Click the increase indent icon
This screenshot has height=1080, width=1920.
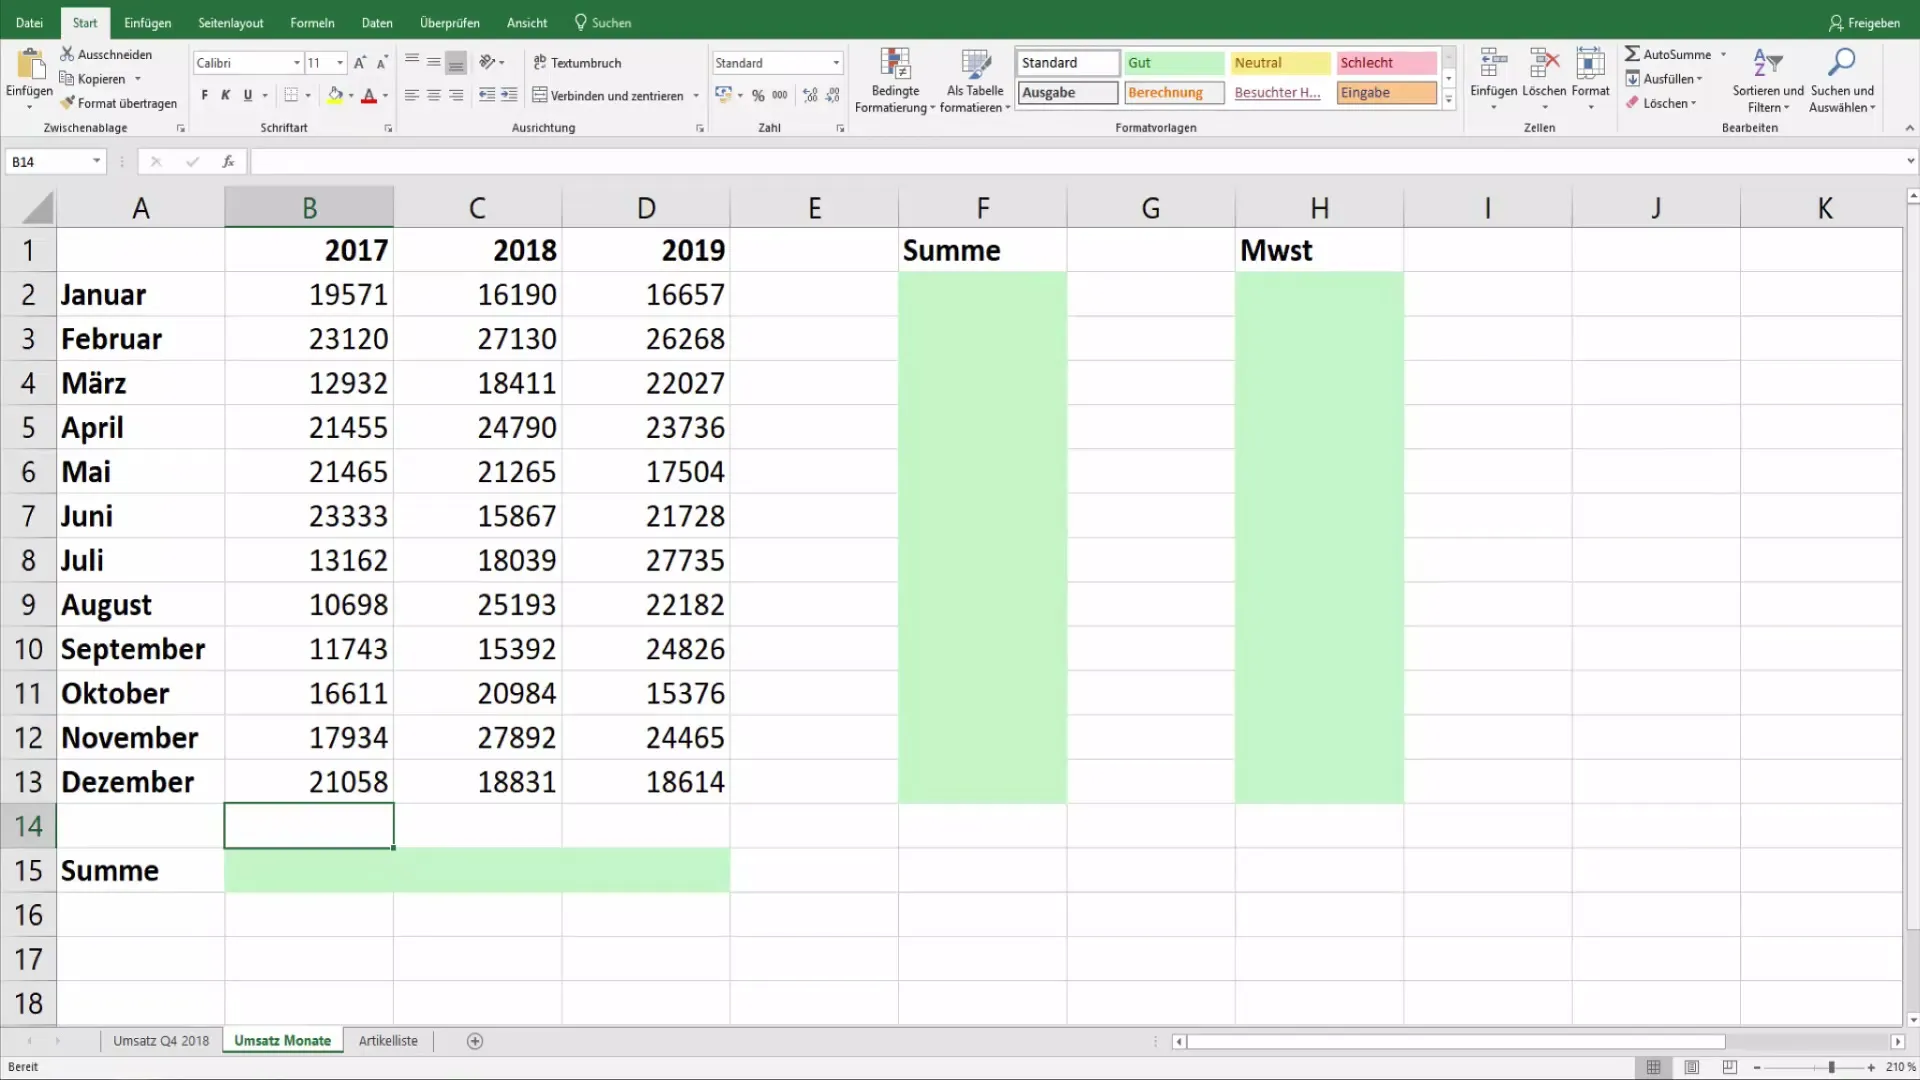(x=509, y=95)
